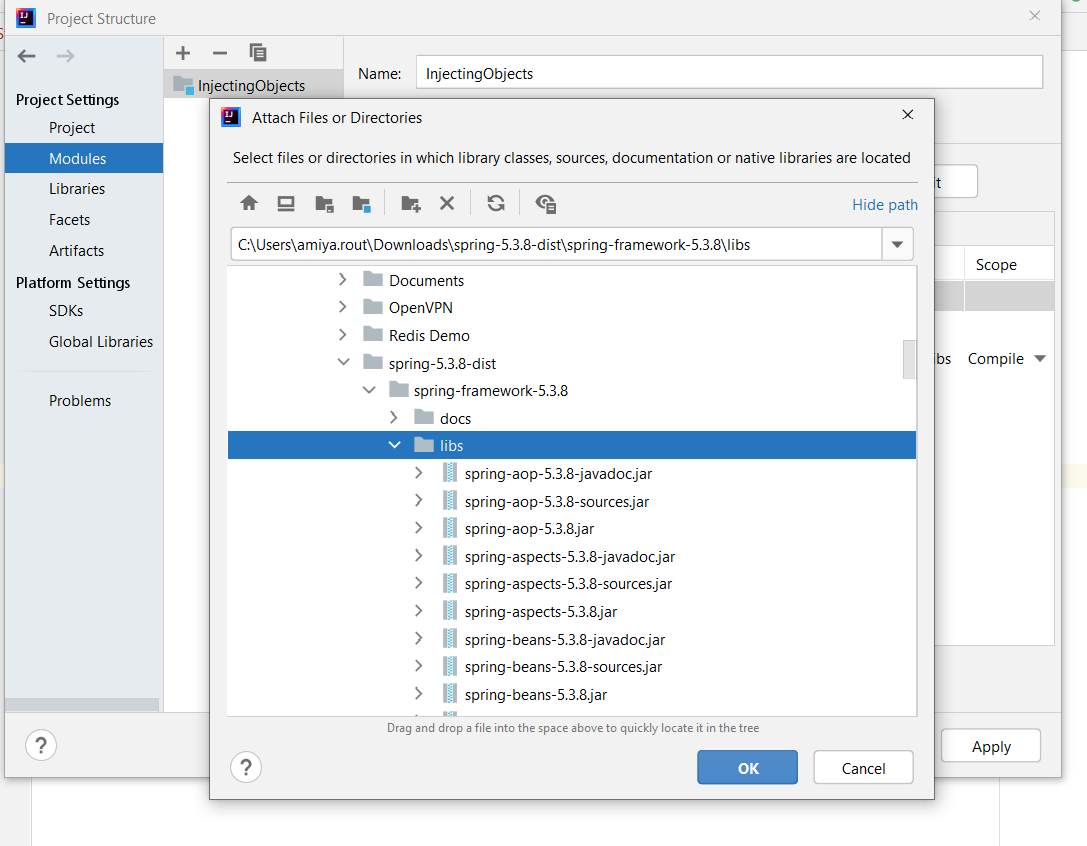This screenshot has height=846, width=1087.
Task: Select spring-aop-5.3.8-sources.jar
Action: pyautogui.click(x=557, y=501)
